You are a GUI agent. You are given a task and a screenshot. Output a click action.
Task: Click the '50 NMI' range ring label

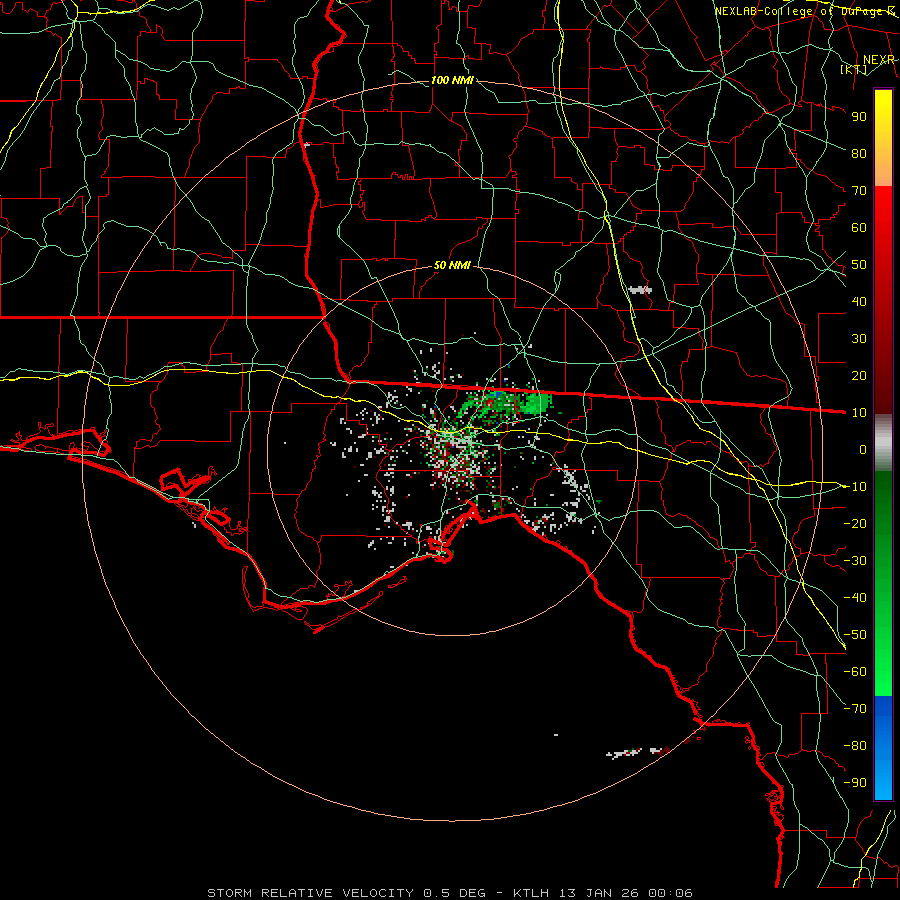tap(452, 265)
